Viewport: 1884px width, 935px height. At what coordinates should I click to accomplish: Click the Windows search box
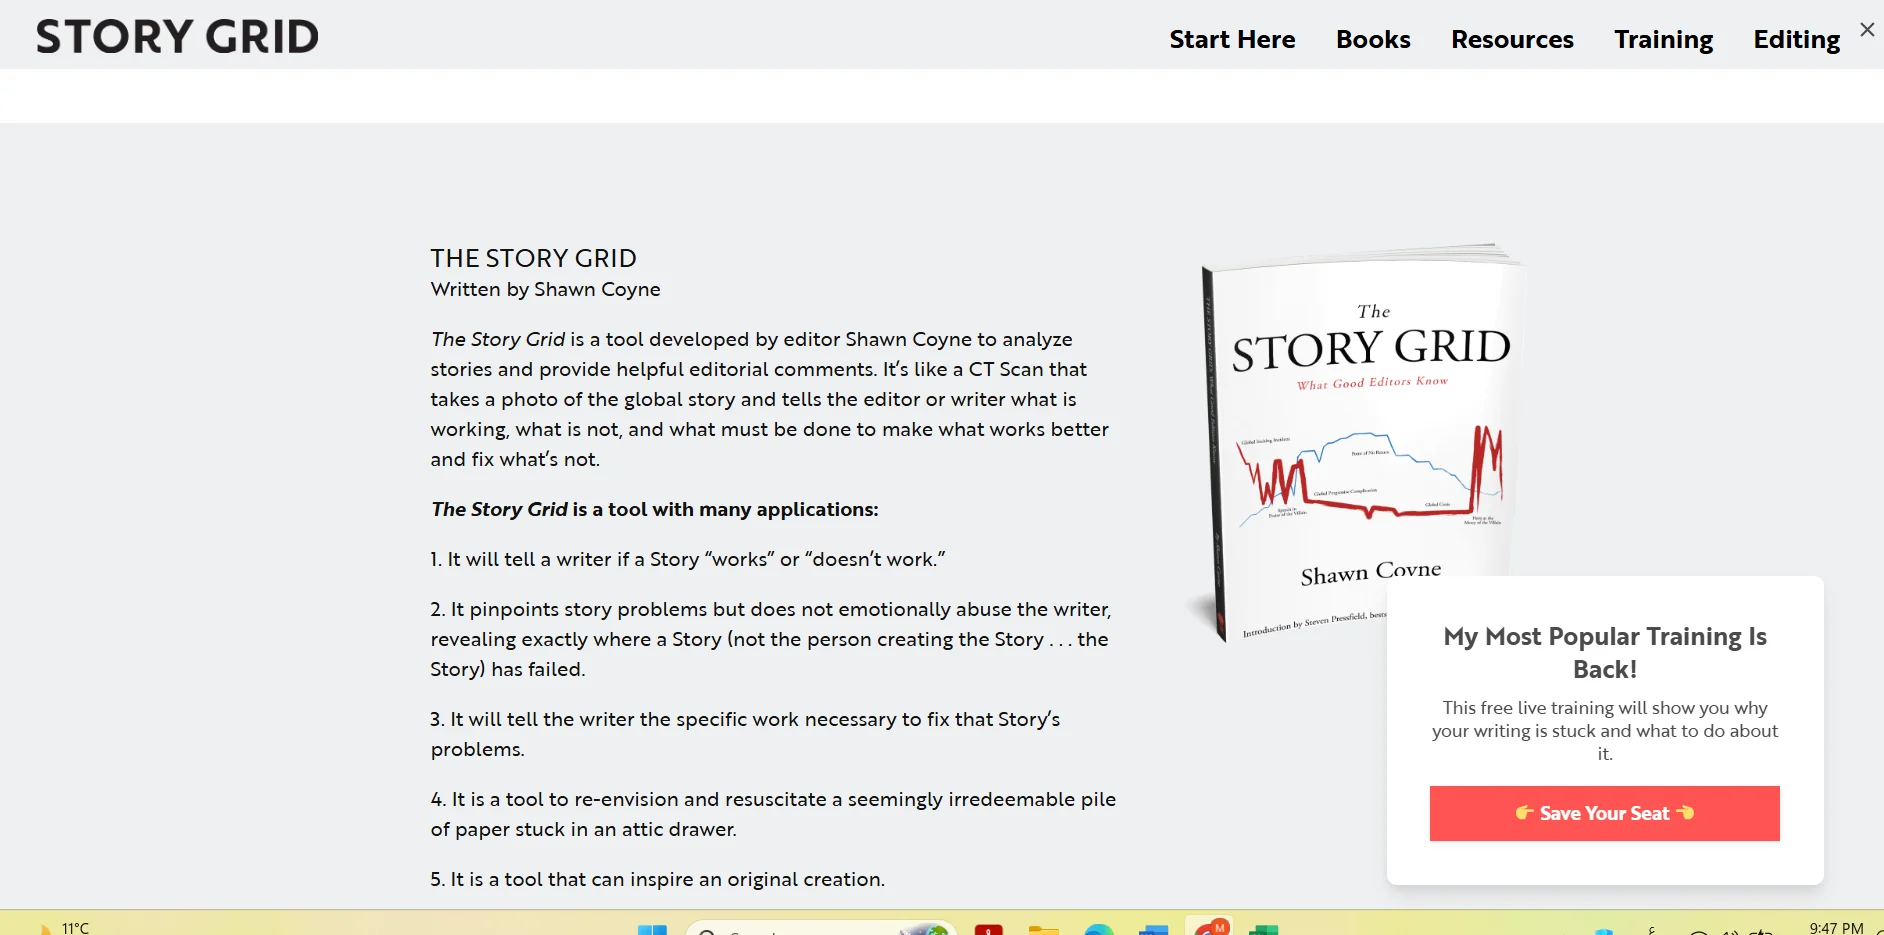[x=820, y=929]
